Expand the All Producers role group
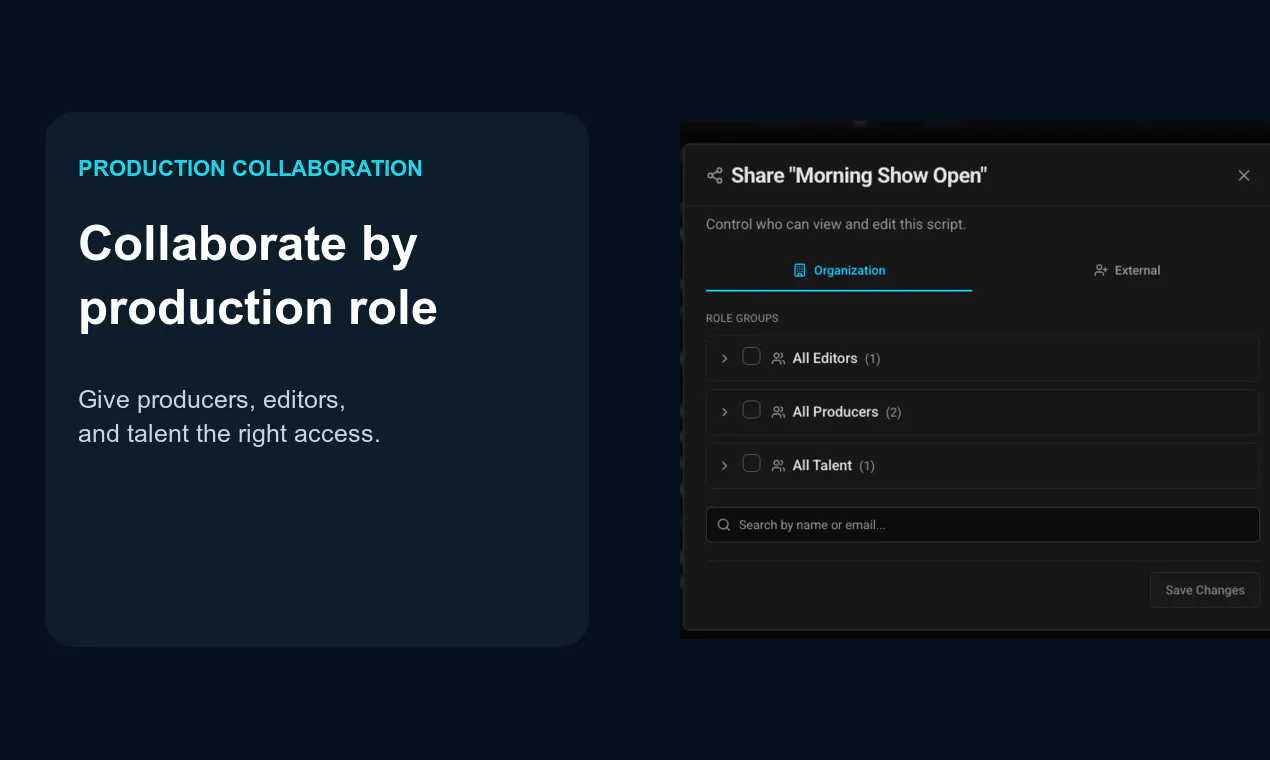This screenshot has height=760, width=1270. pyautogui.click(x=725, y=412)
